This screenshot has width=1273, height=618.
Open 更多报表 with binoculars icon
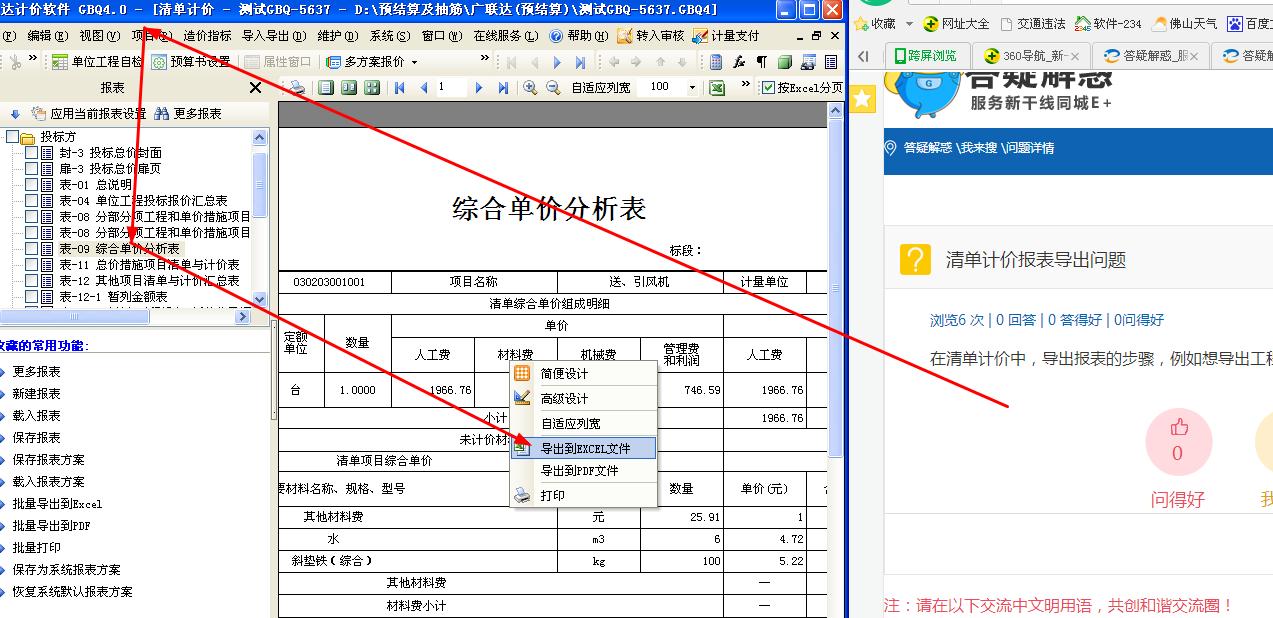click(187, 114)
